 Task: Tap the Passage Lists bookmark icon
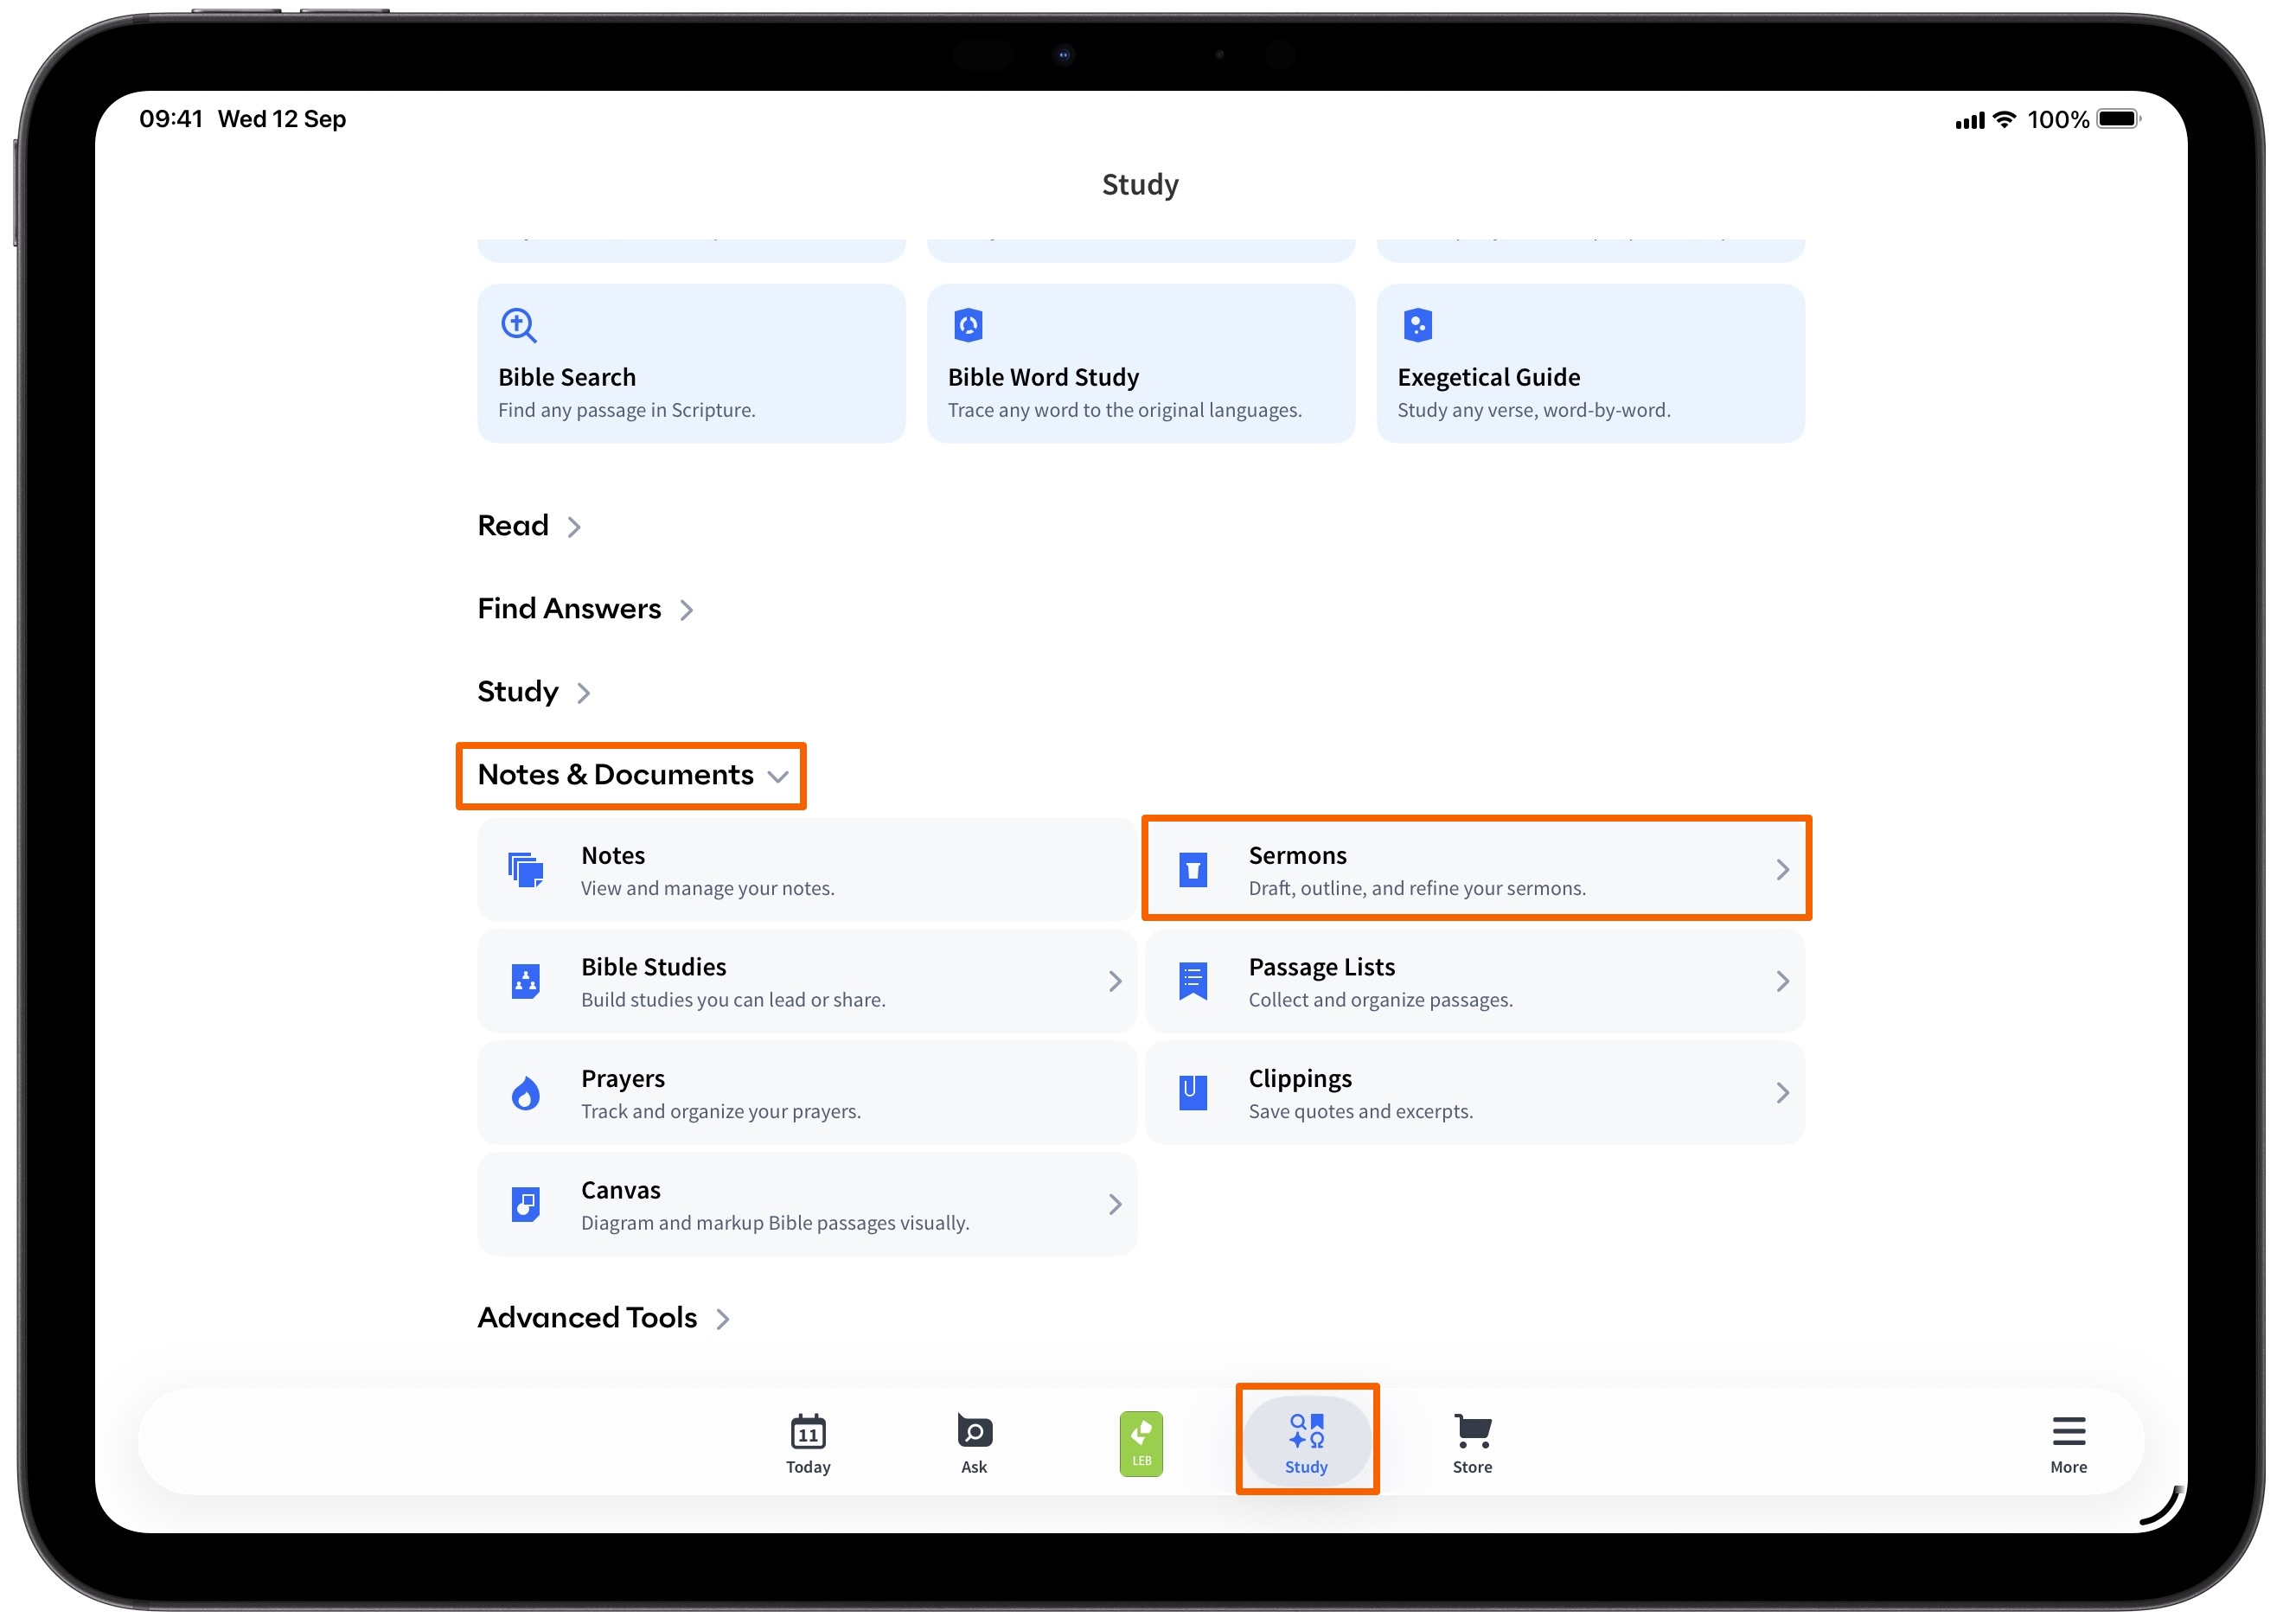1192,981
